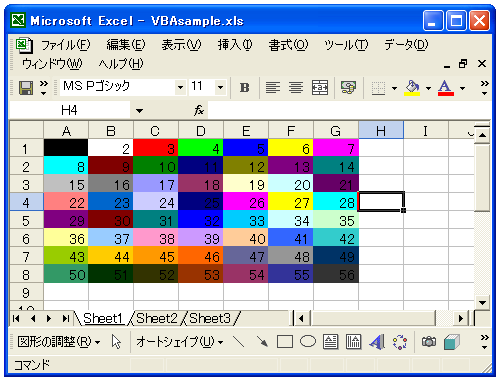Select orange cell containing 46
The image size is (498, 380).
(201, 256)
